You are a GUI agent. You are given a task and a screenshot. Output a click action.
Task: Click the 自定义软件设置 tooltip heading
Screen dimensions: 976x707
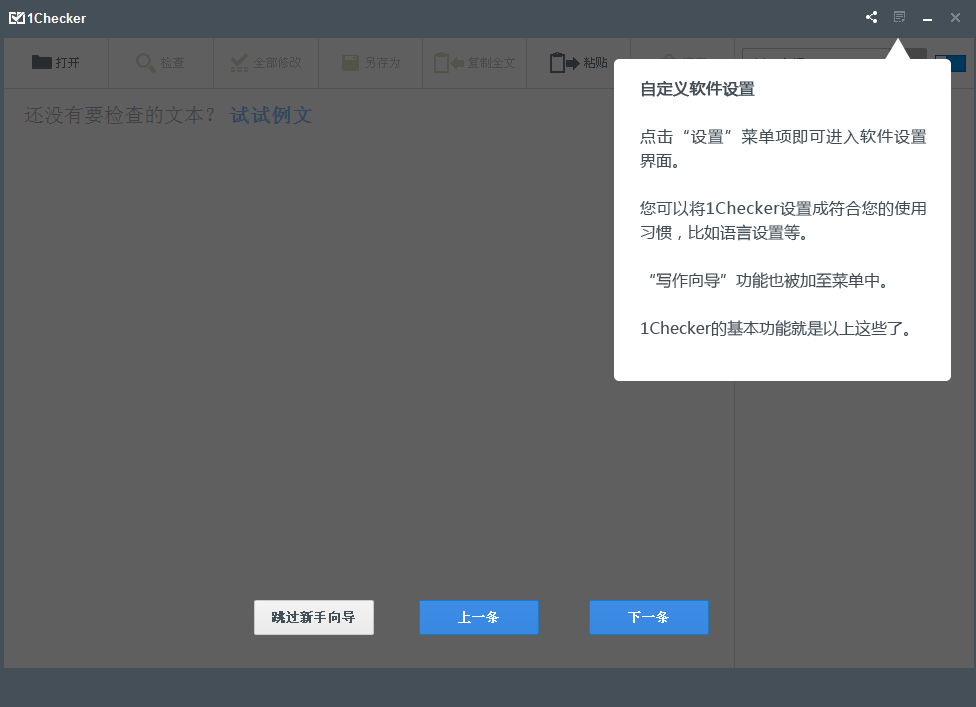[x=697, y=89]
